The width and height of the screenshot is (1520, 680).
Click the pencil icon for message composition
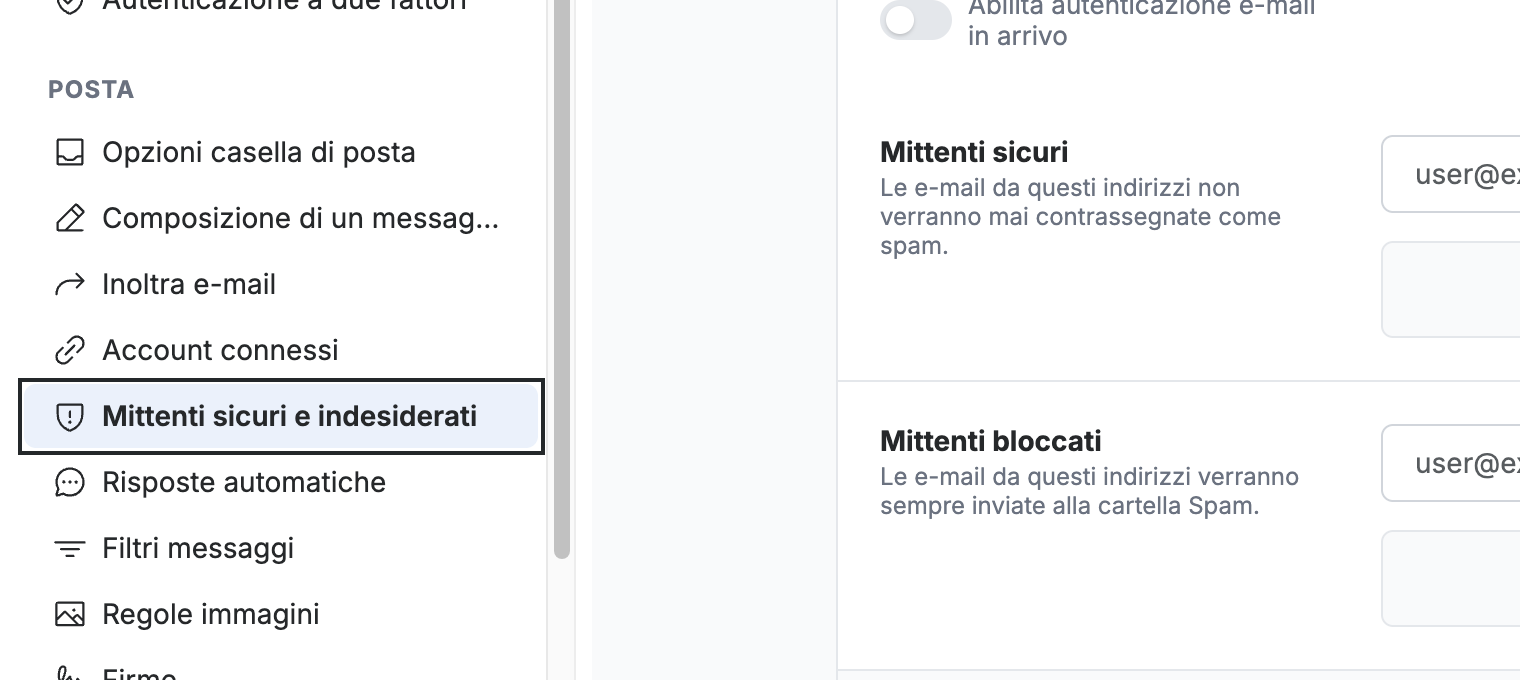pos(69,219)
